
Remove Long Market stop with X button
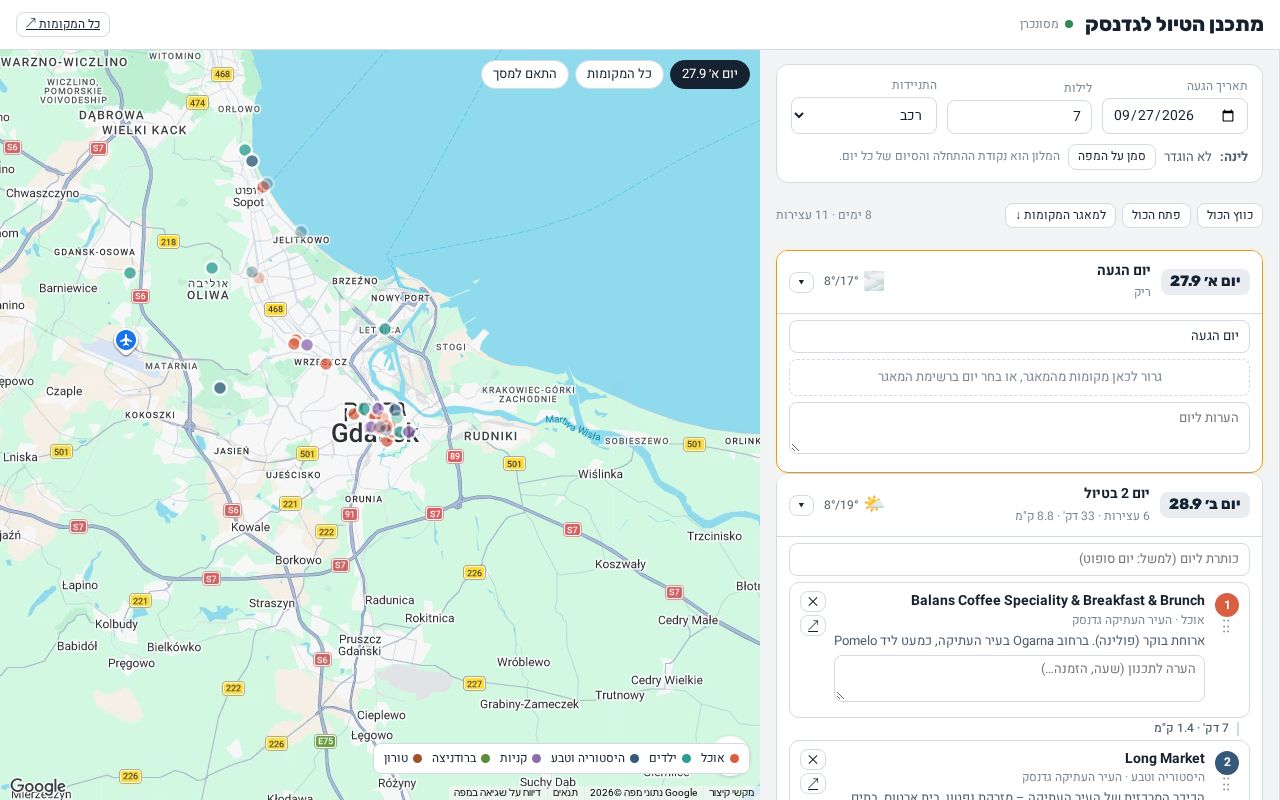pos(813,759)
